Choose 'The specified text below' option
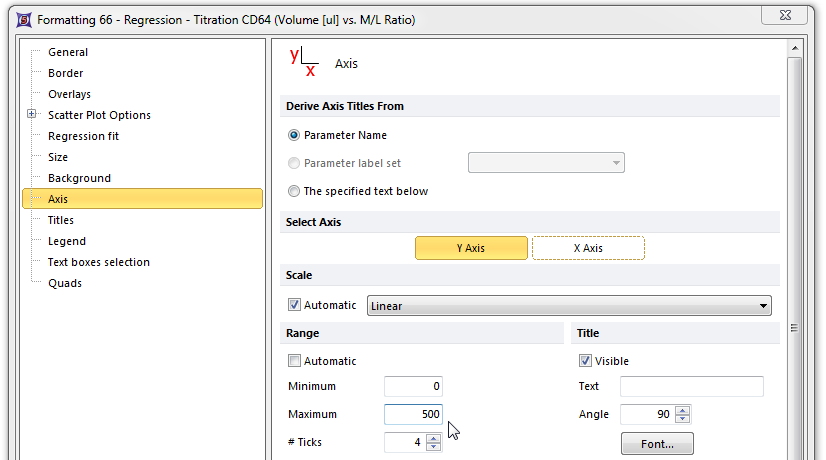 pyautogui.click(x=294, y=191)
